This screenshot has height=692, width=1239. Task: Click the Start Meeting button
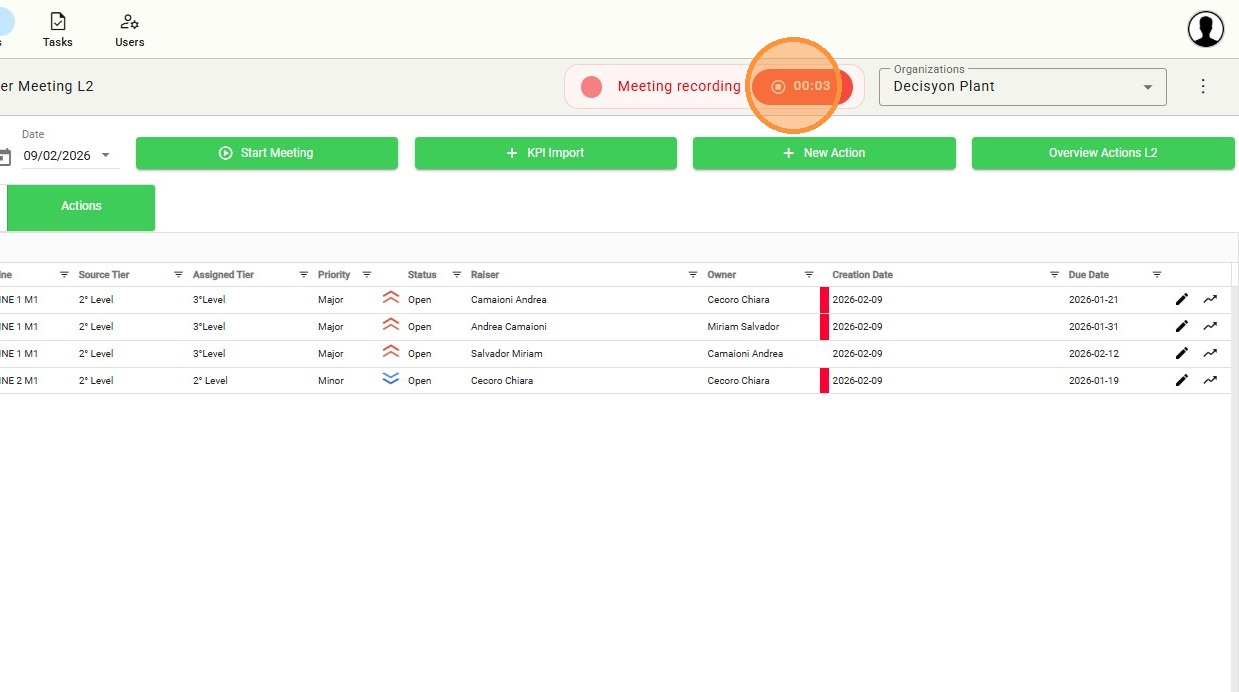pos(267,153)
